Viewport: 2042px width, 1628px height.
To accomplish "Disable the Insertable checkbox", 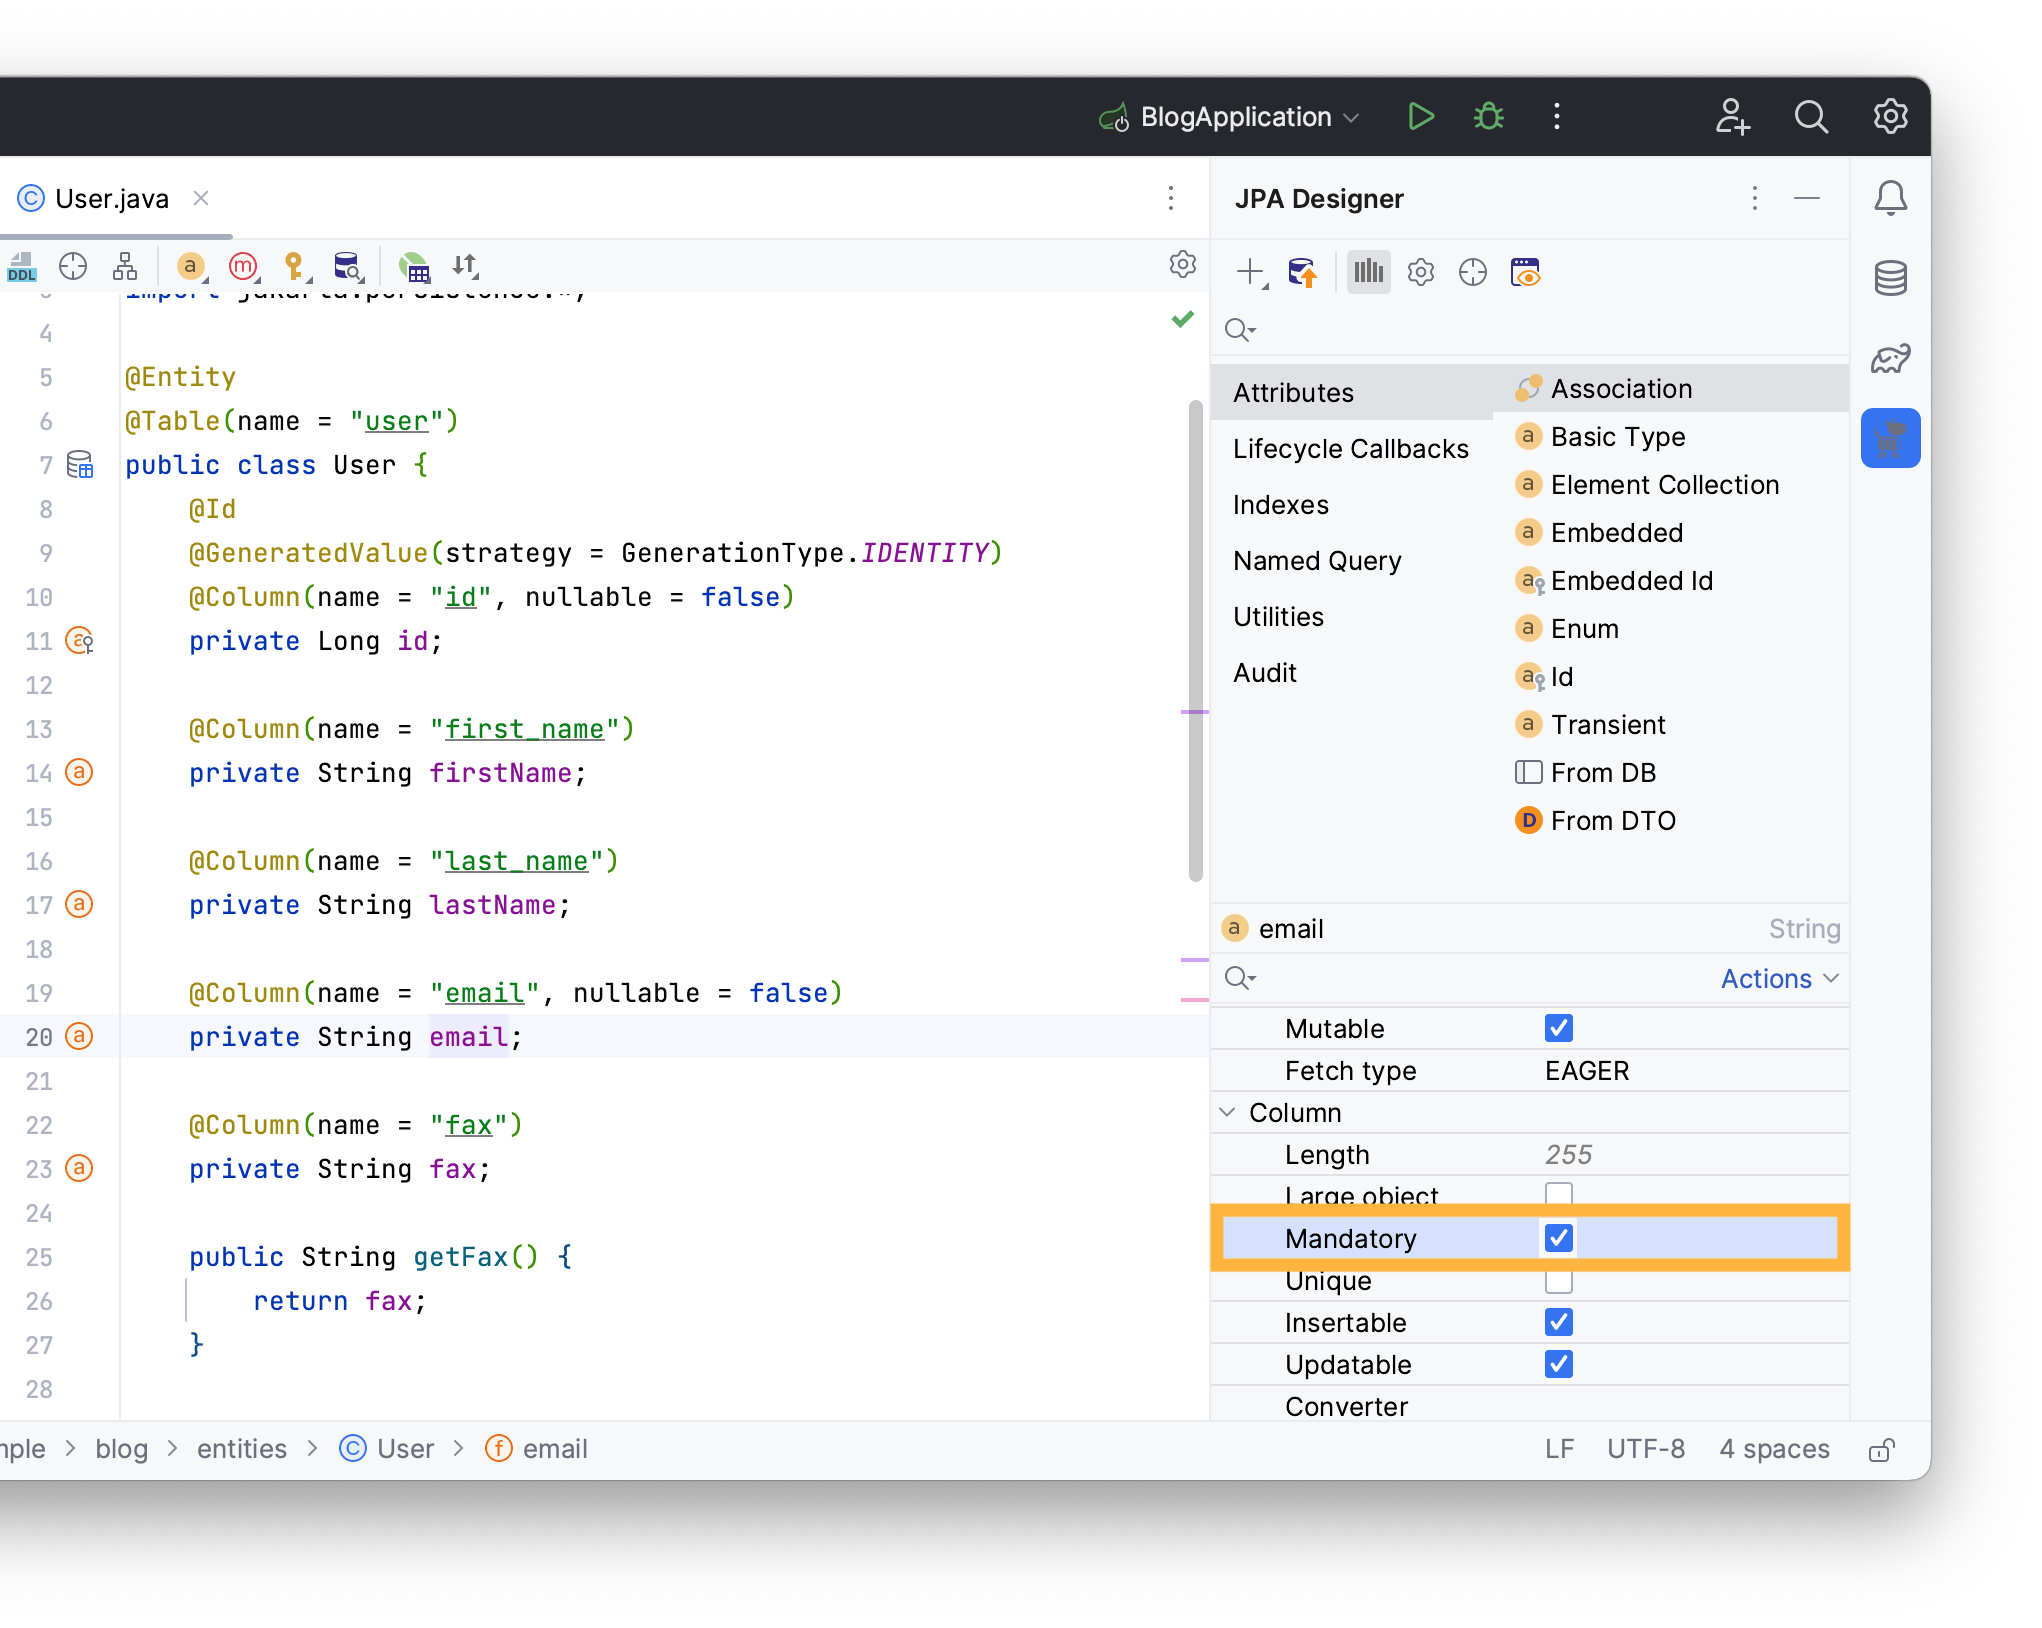I will pos(1558,1322).
